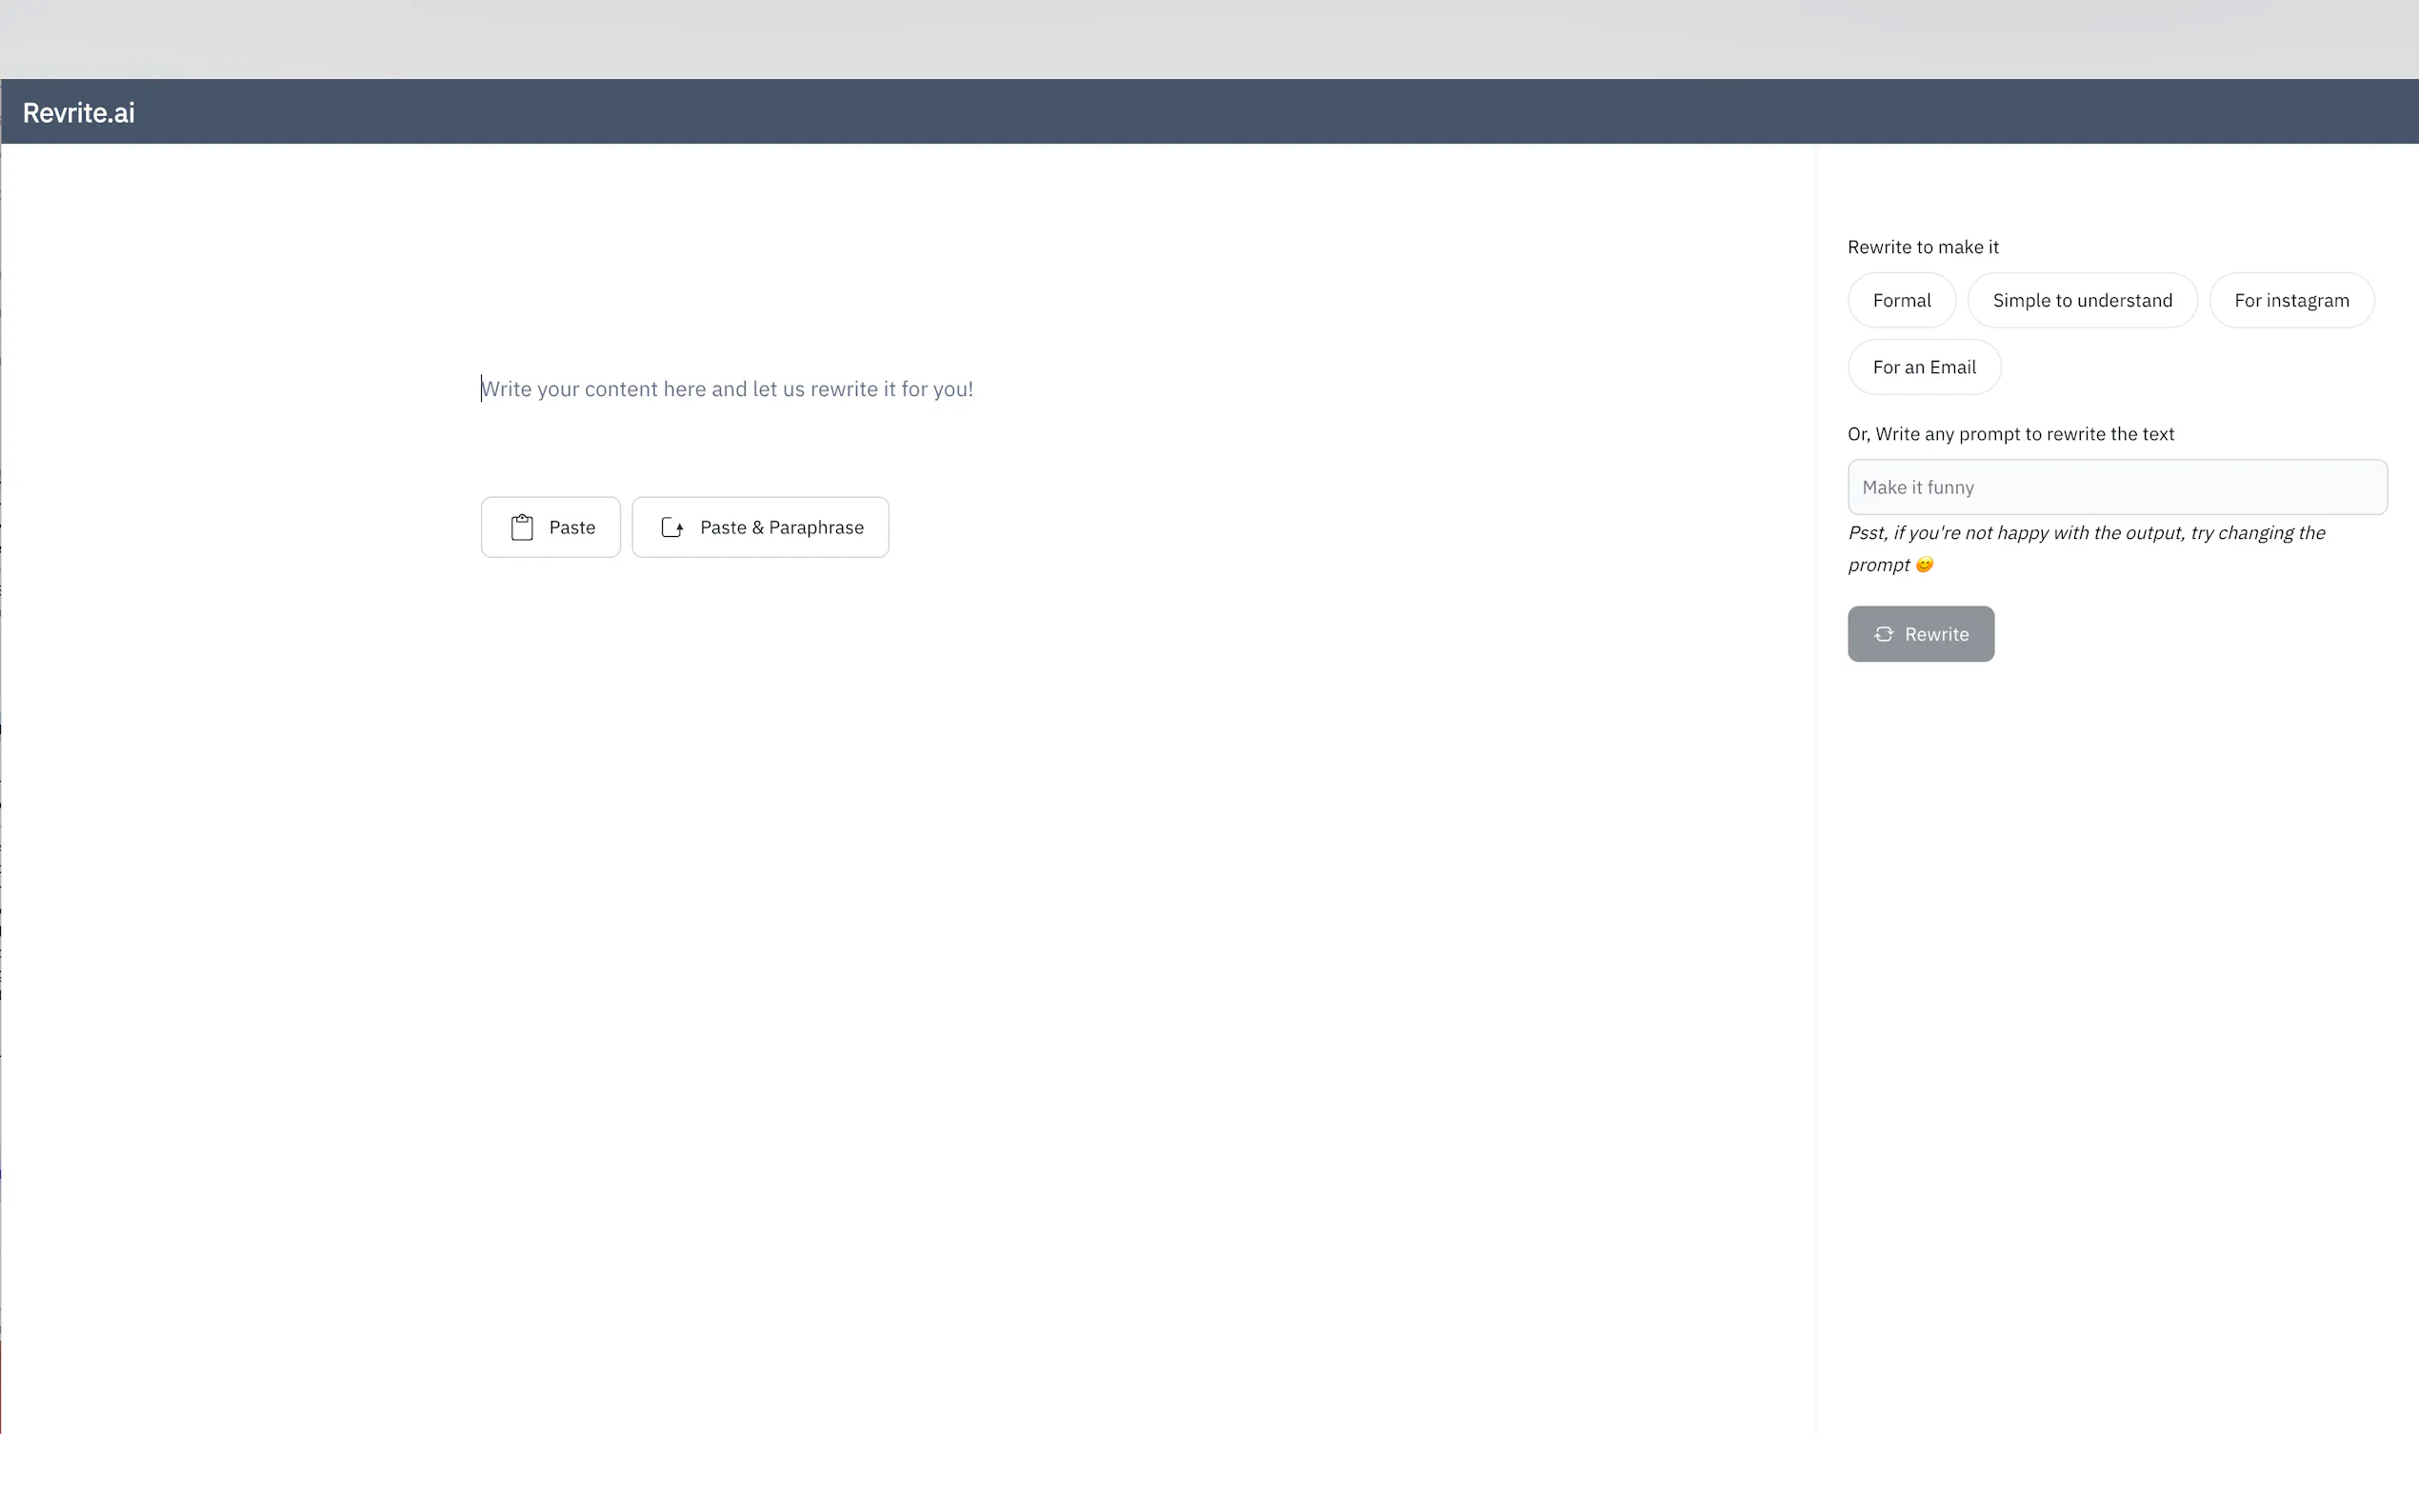
Task: Pick the For instagram style chip
Action: (2290, 300)
